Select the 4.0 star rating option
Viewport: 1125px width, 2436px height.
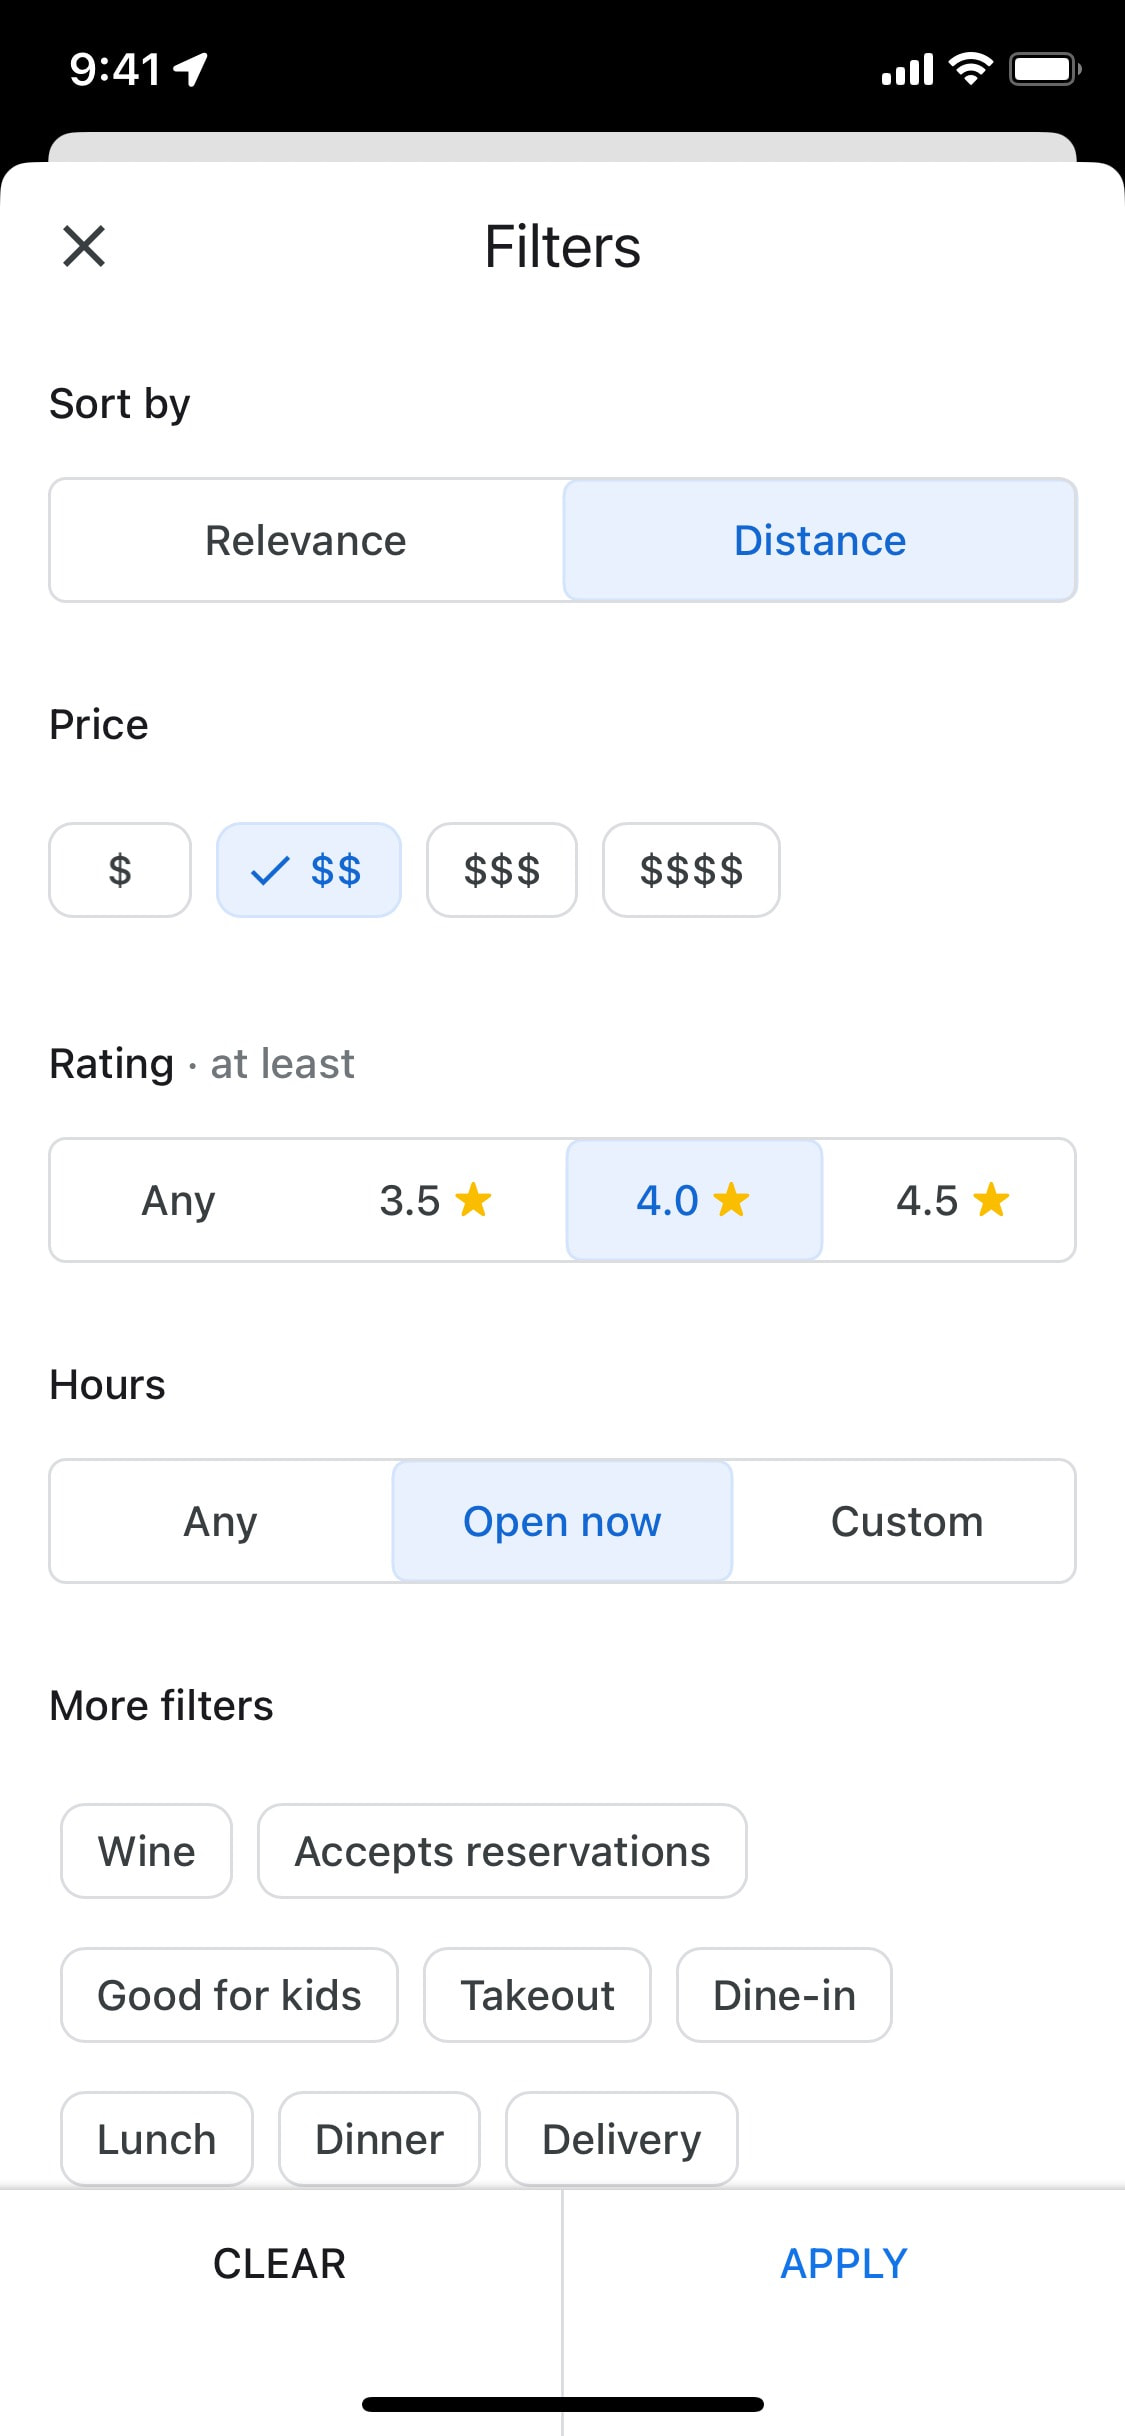point(694,1200)
